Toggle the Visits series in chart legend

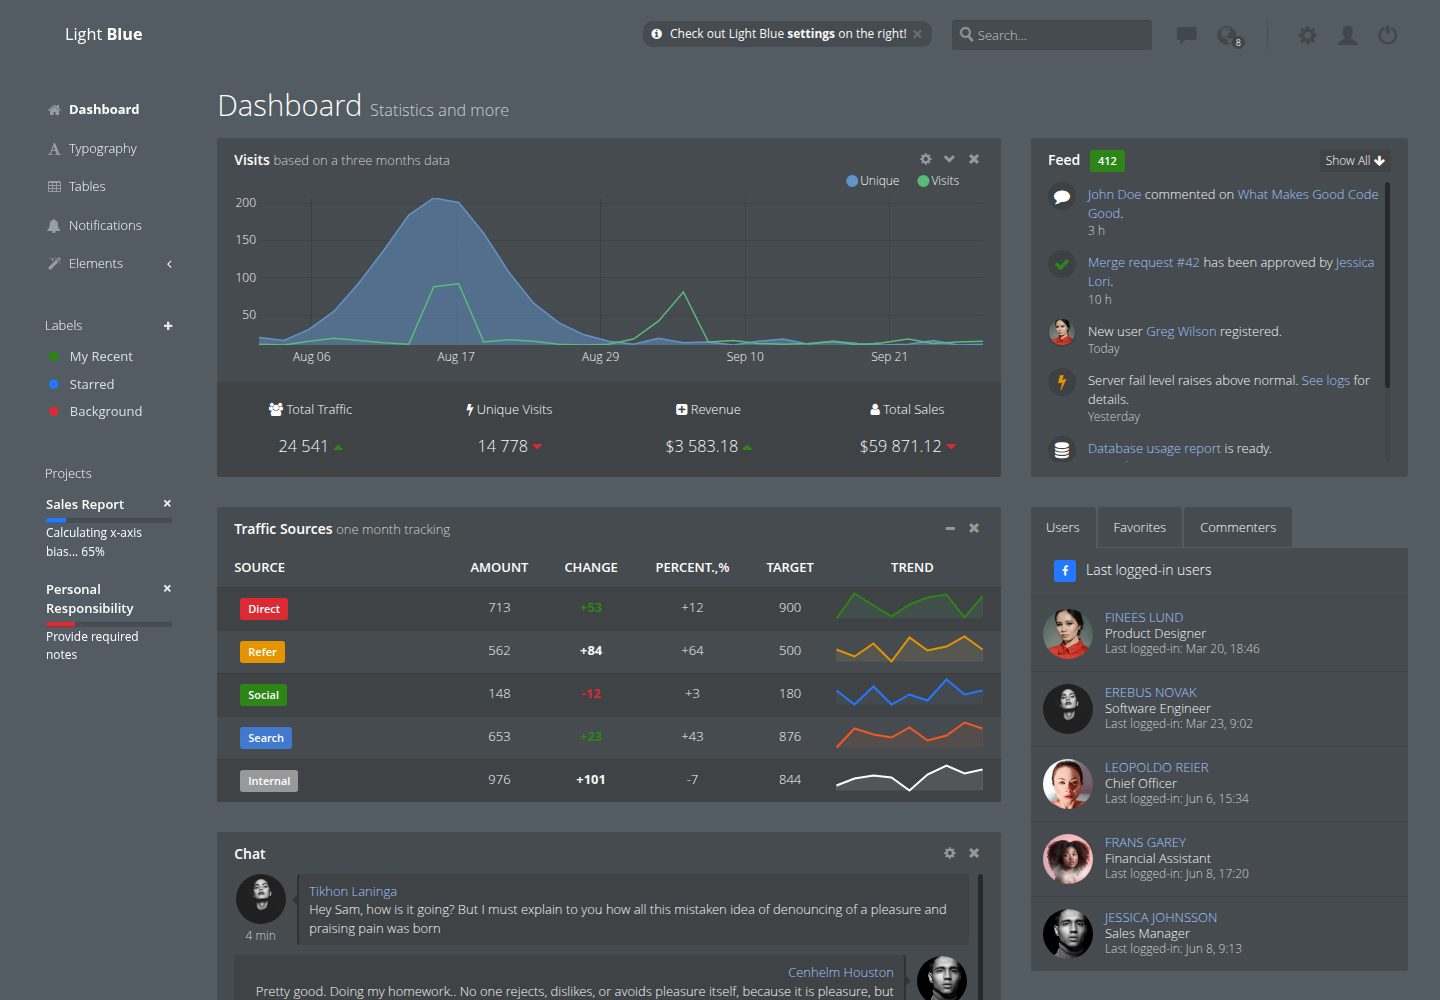click(x=938, y=181)
